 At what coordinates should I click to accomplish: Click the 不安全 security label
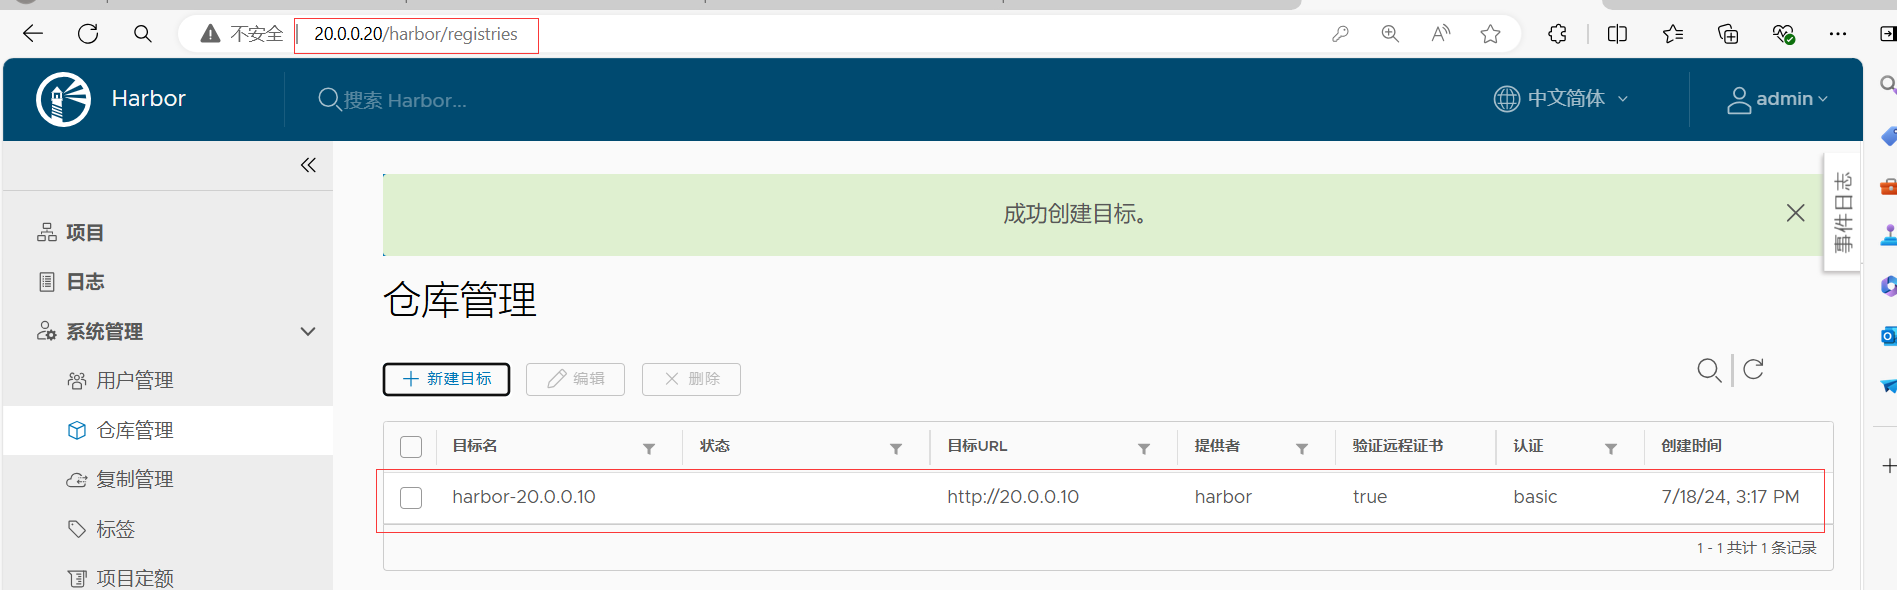coord(257,34)
